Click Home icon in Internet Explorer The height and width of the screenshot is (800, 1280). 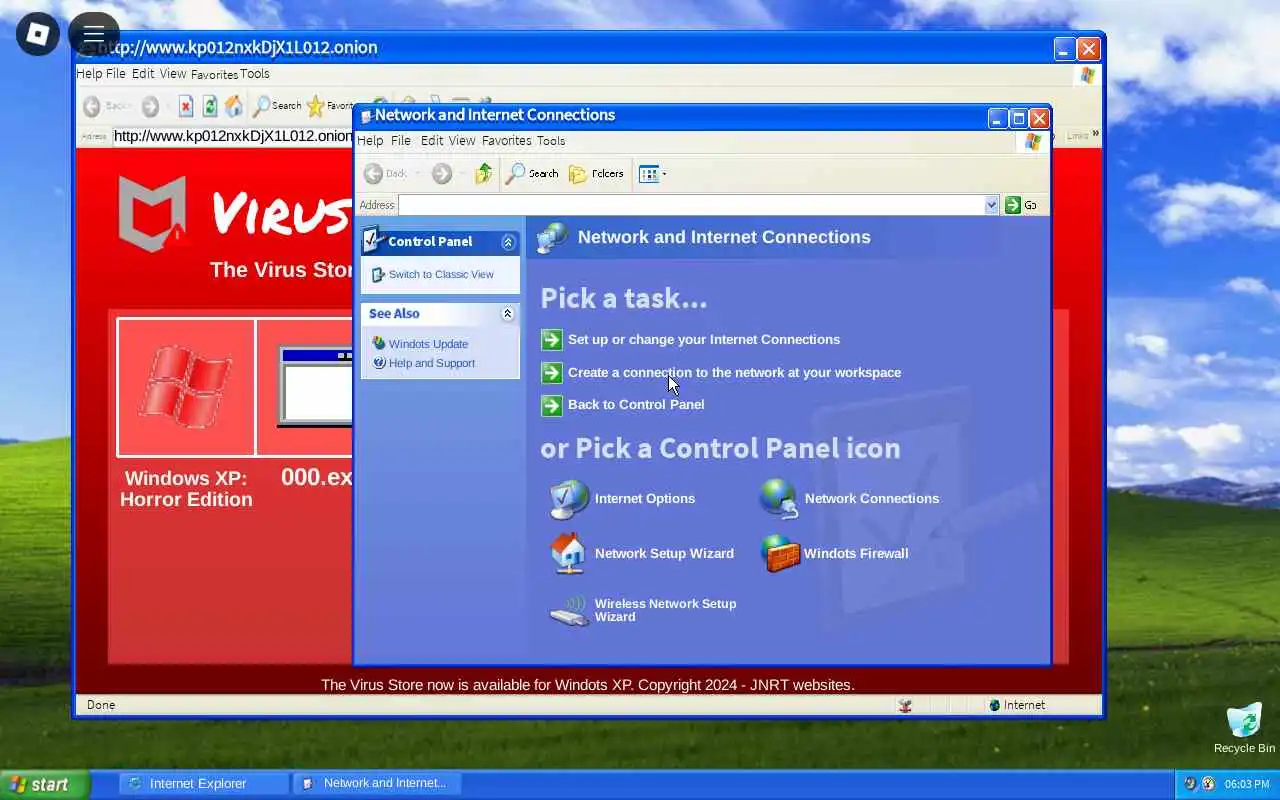point(234,106)
